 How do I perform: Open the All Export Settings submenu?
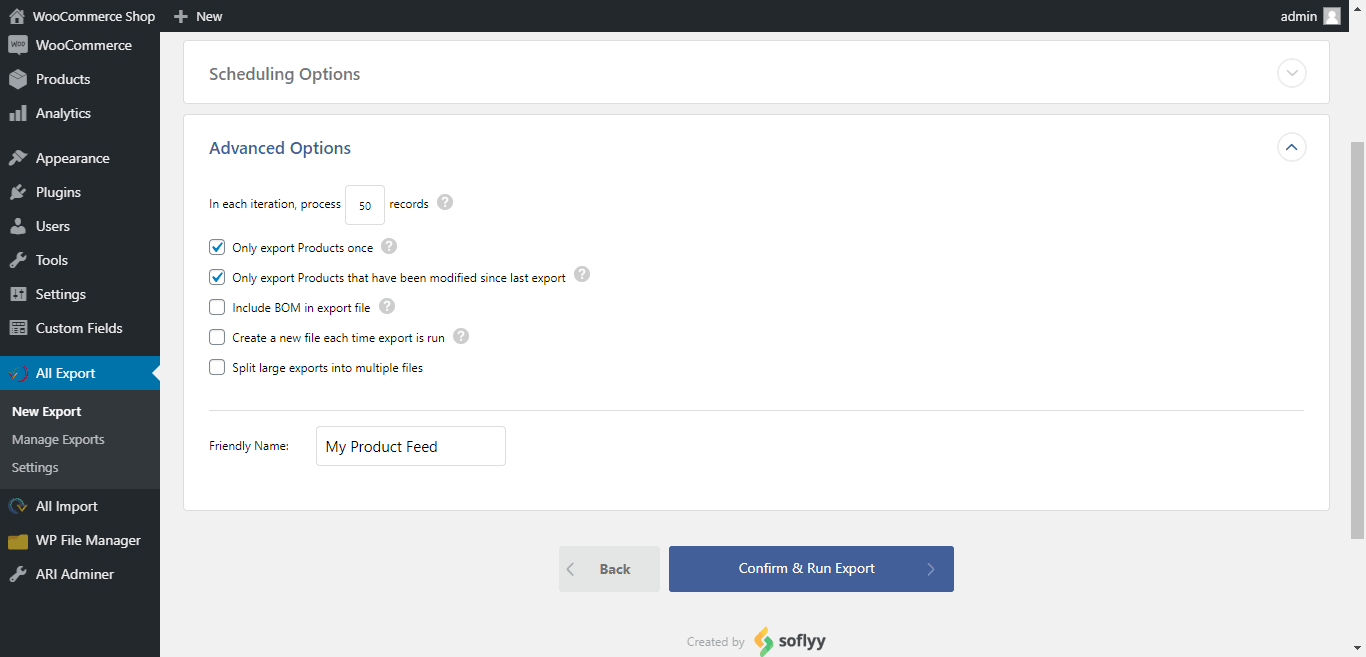(35, 467)
